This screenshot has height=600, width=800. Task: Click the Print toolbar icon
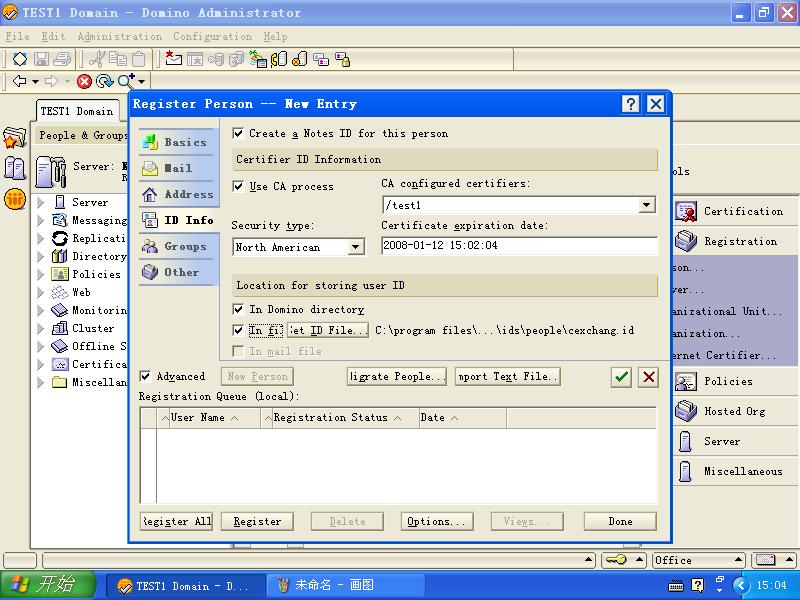[62, 59]
